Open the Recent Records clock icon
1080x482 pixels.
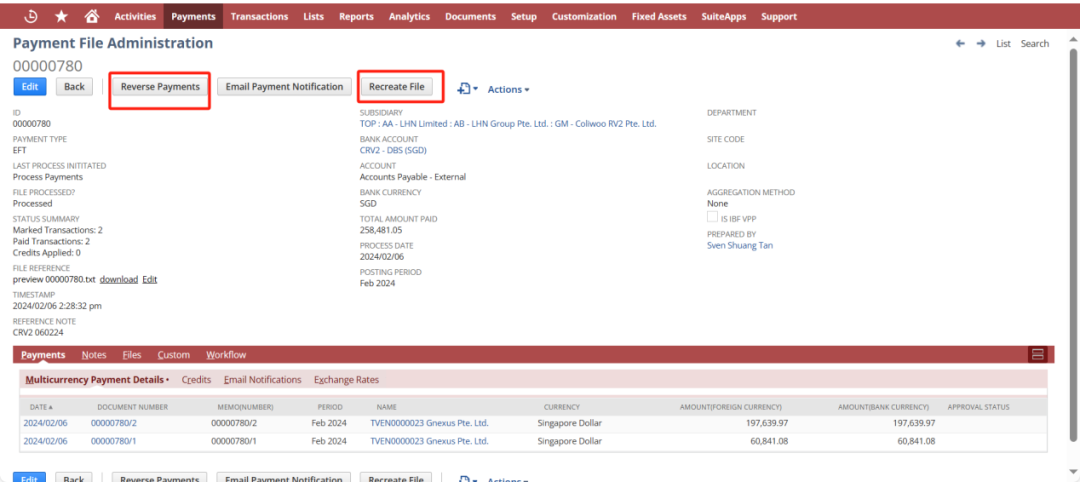coord(30,16)
